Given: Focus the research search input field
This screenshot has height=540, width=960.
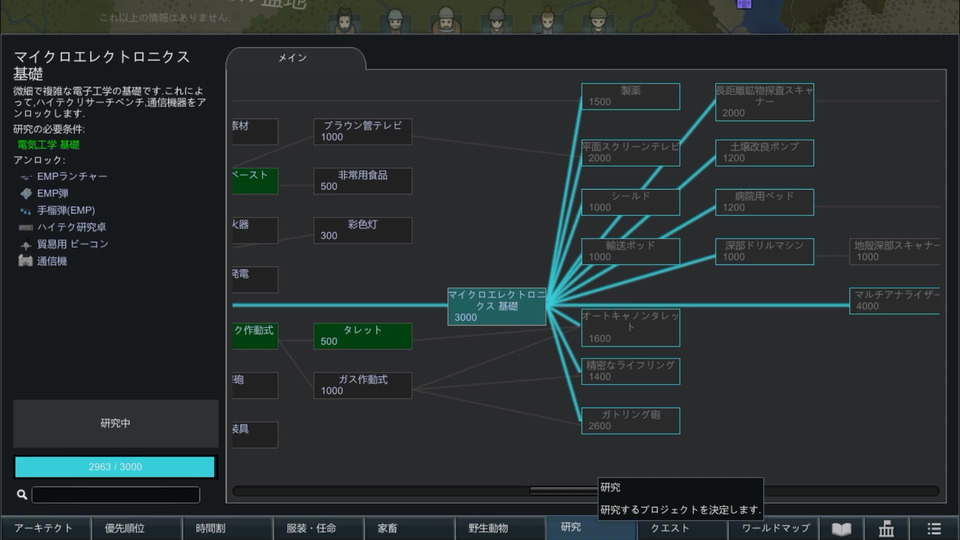Looking at the screenshot, I should 116,495.
